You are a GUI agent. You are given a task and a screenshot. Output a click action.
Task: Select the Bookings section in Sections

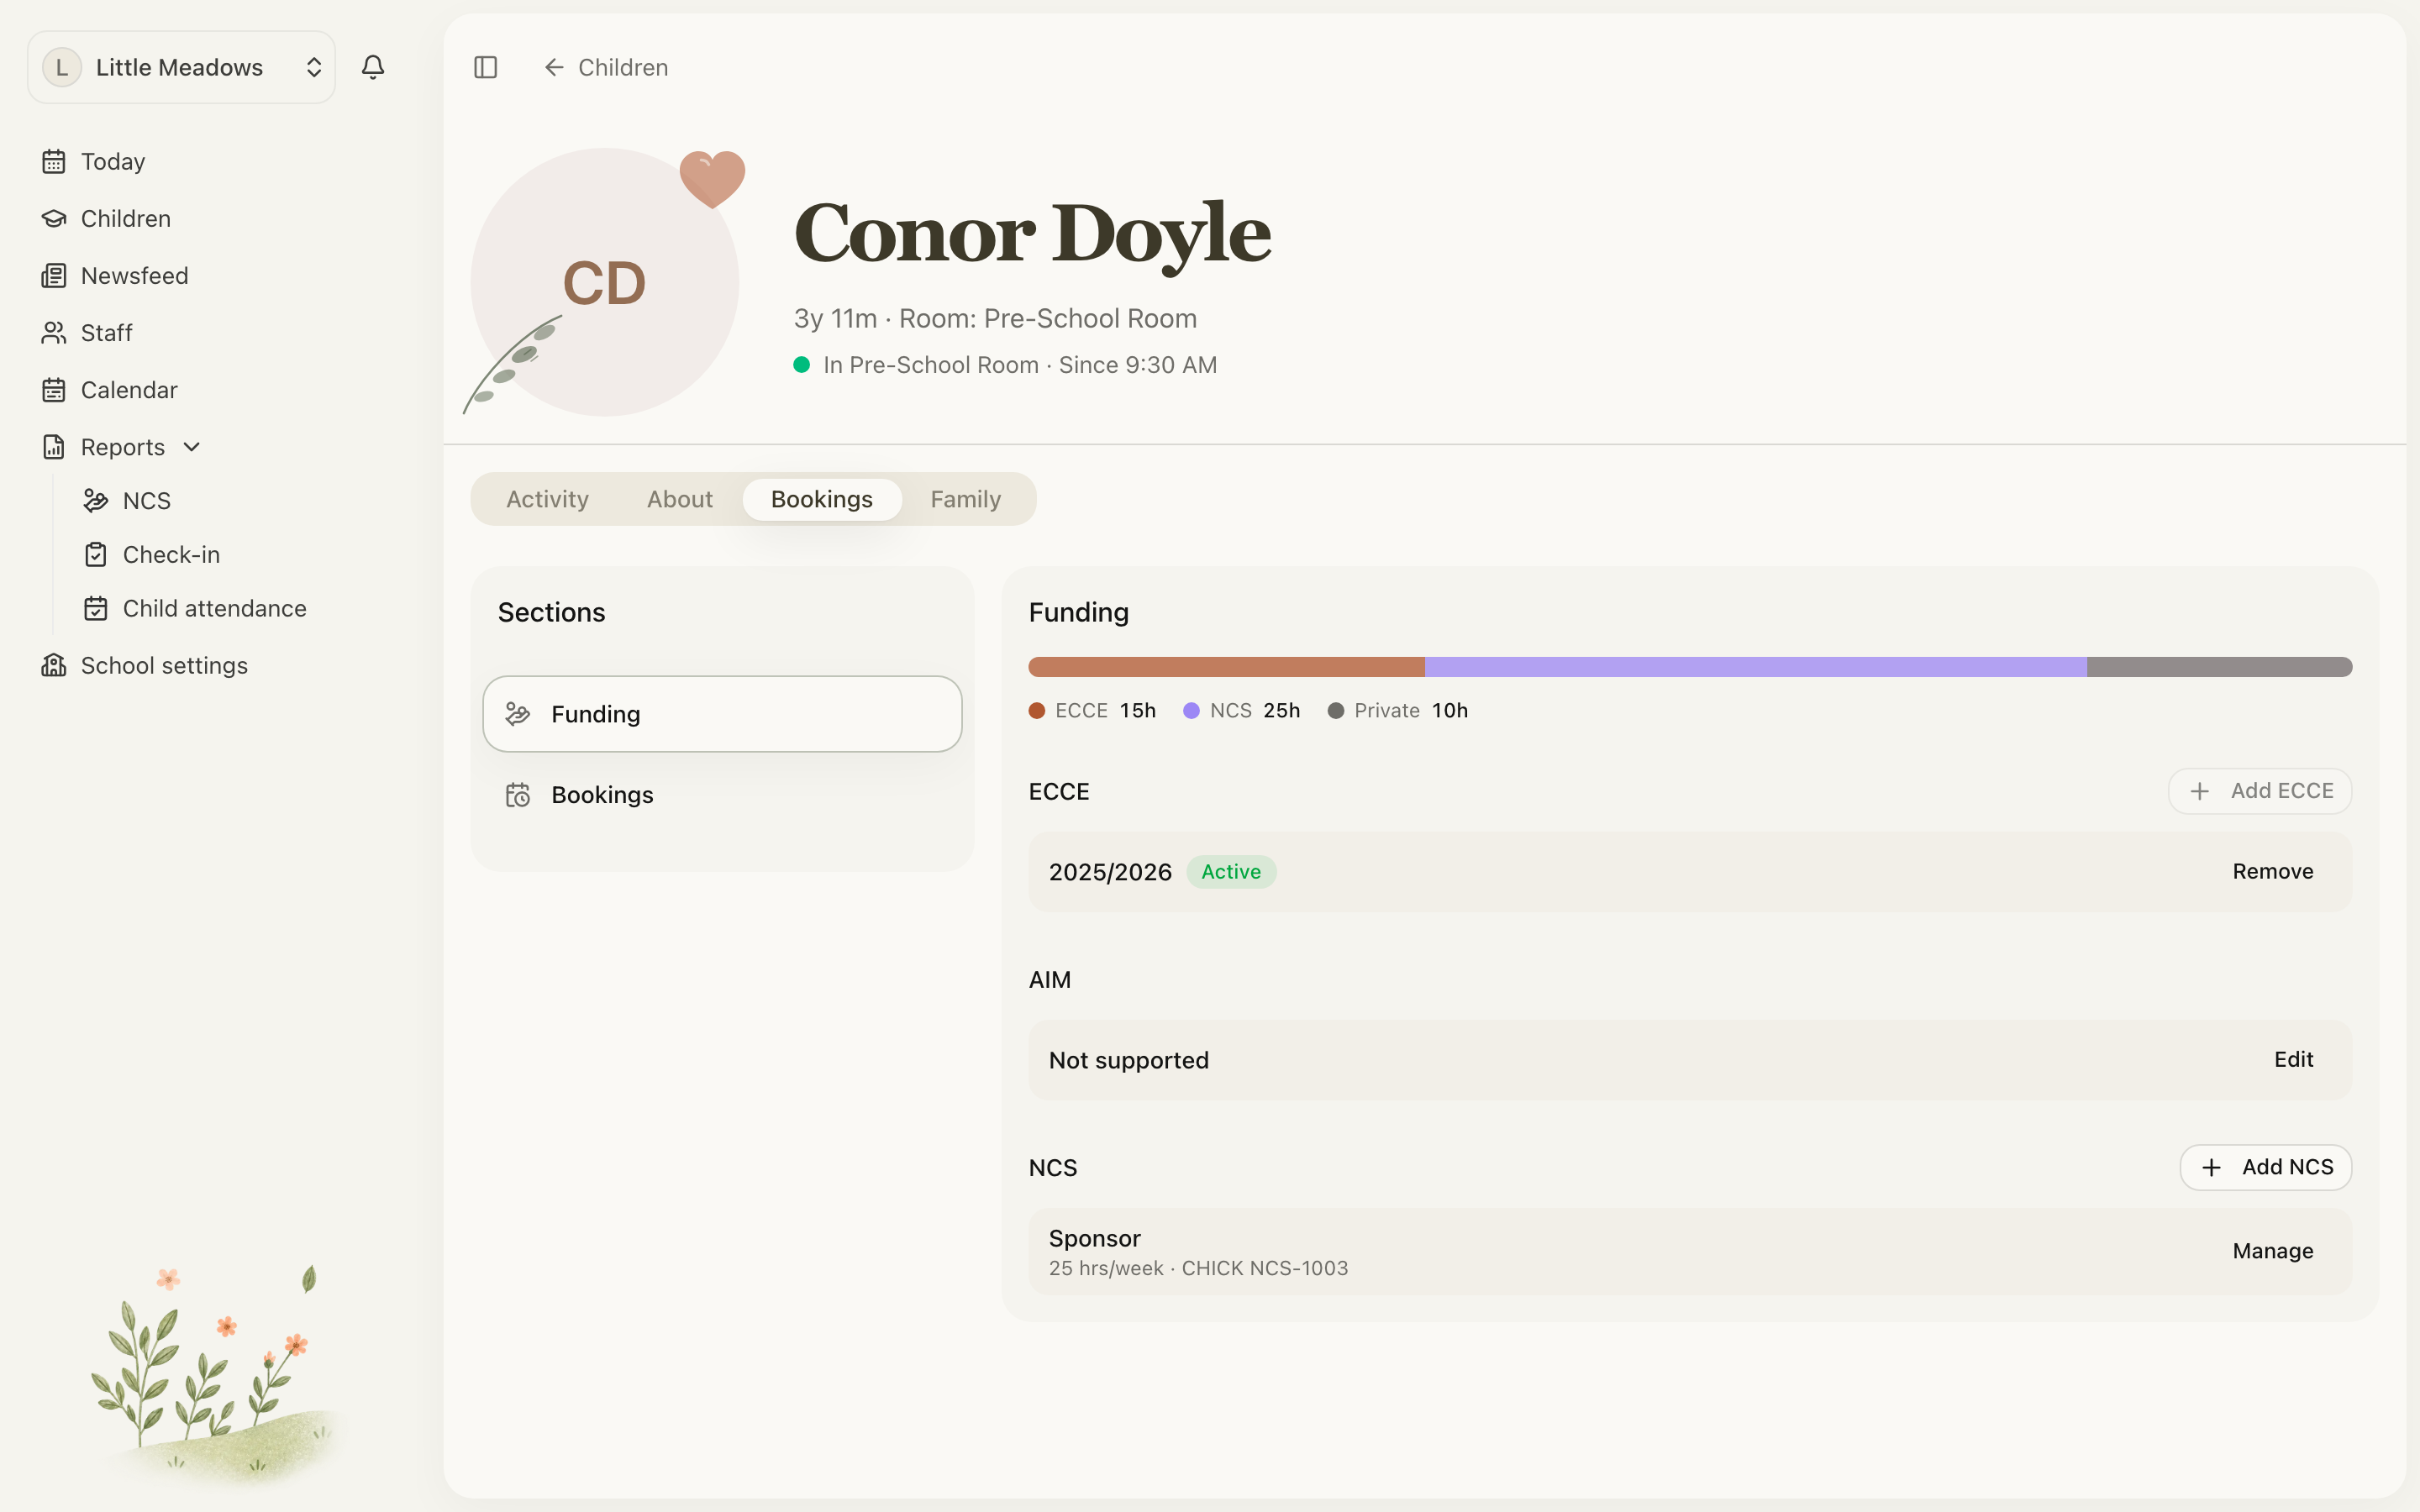[722, 795]
